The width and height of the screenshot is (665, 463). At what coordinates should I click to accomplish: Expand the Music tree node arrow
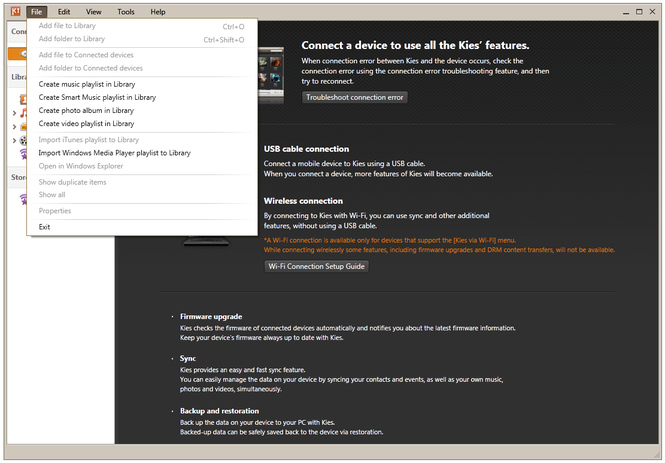(14, 113)
